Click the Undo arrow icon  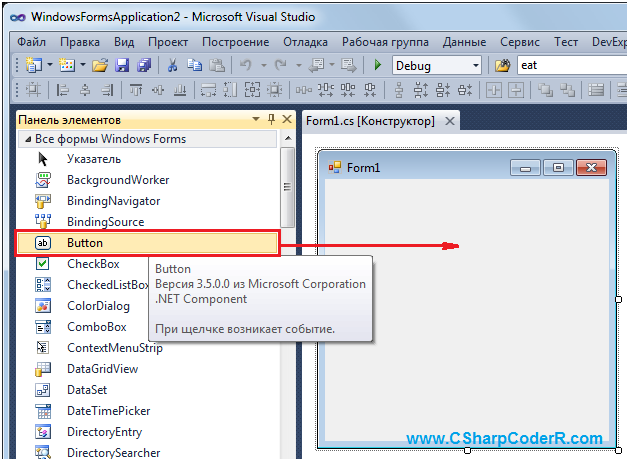click(246, 65)
